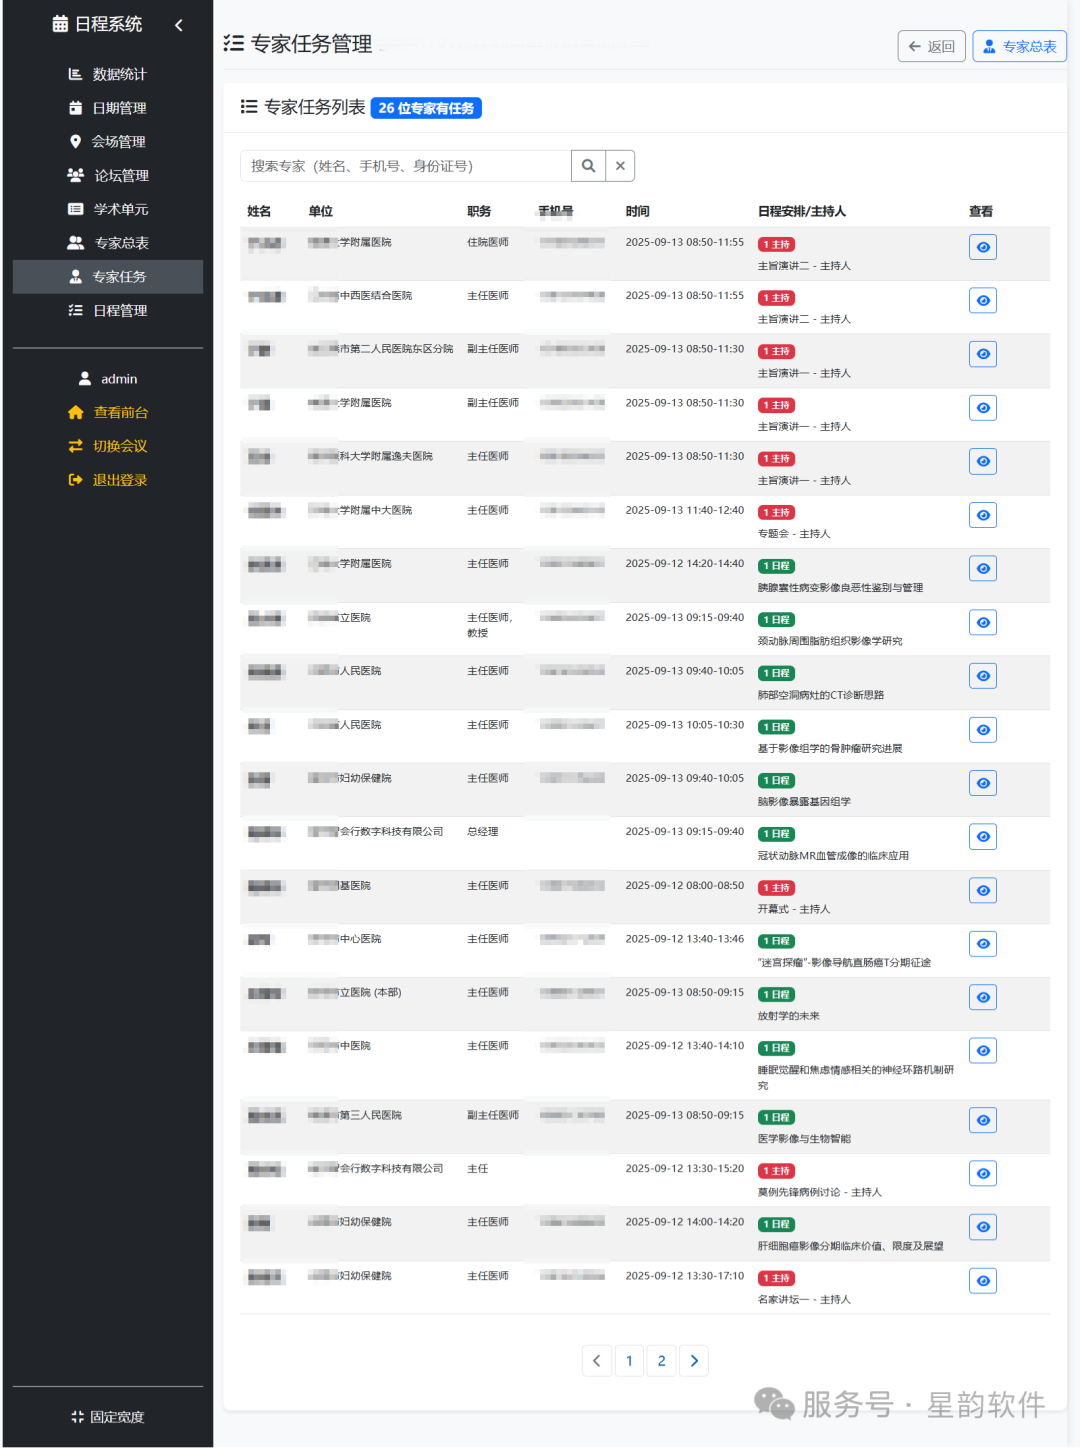
Task: Click the 单位 column header
Action: pyautogui.click(x=321, y=212)
